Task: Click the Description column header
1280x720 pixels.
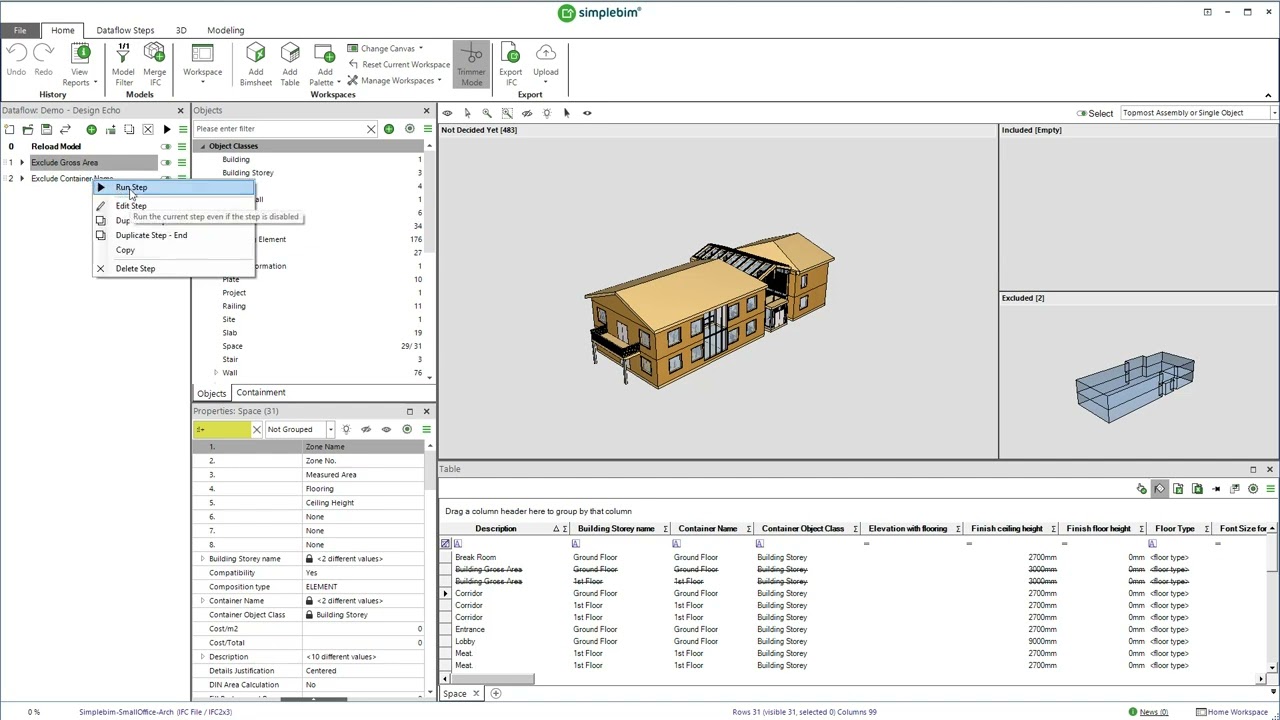Action: coord(496,529)
